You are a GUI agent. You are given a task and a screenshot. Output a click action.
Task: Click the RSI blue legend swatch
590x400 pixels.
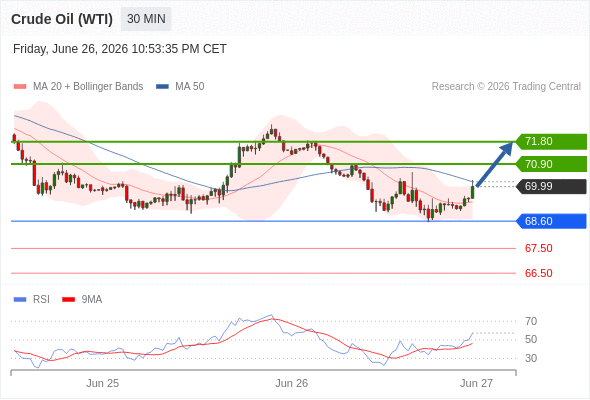coord(20,300)
